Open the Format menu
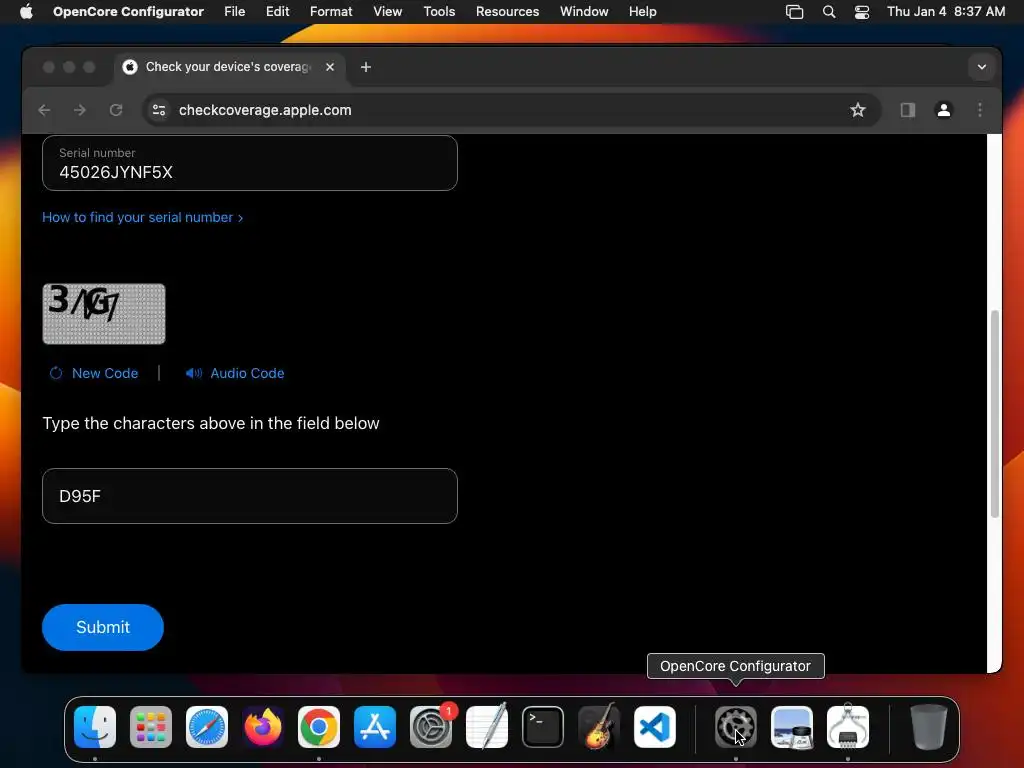This screenshot has height=768, width=1024. [x=331, y=11]
